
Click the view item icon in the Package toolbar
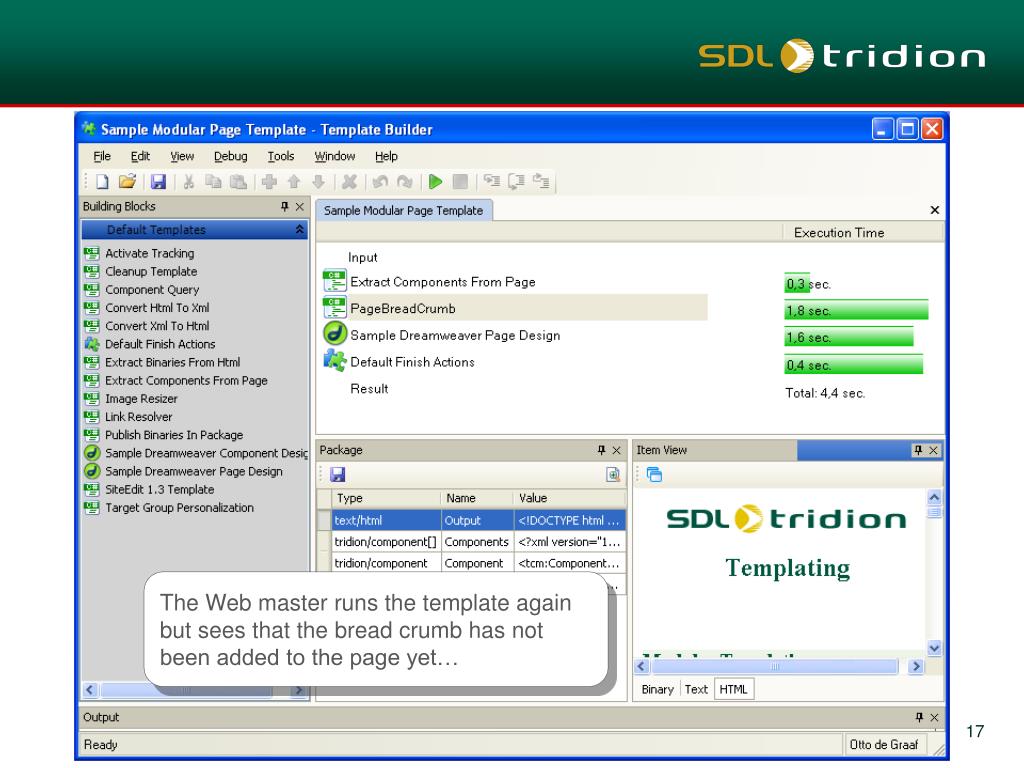pyautogui.click(x=613, y=475)
